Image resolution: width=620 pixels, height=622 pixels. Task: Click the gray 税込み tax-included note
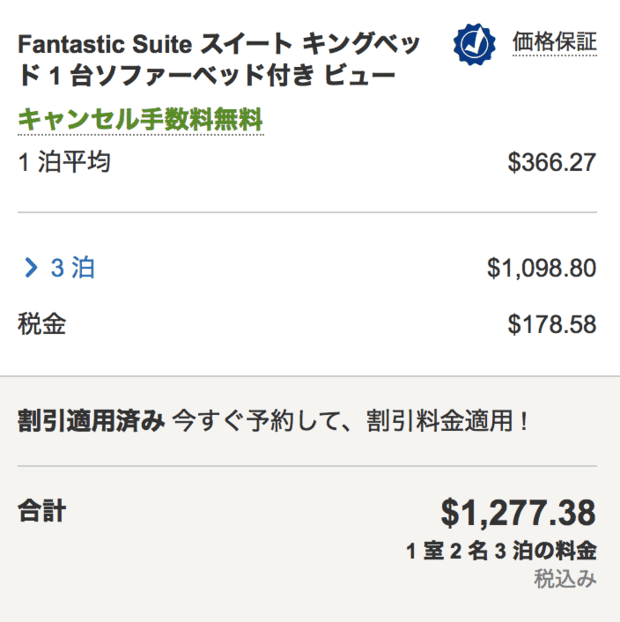[565, 579]
